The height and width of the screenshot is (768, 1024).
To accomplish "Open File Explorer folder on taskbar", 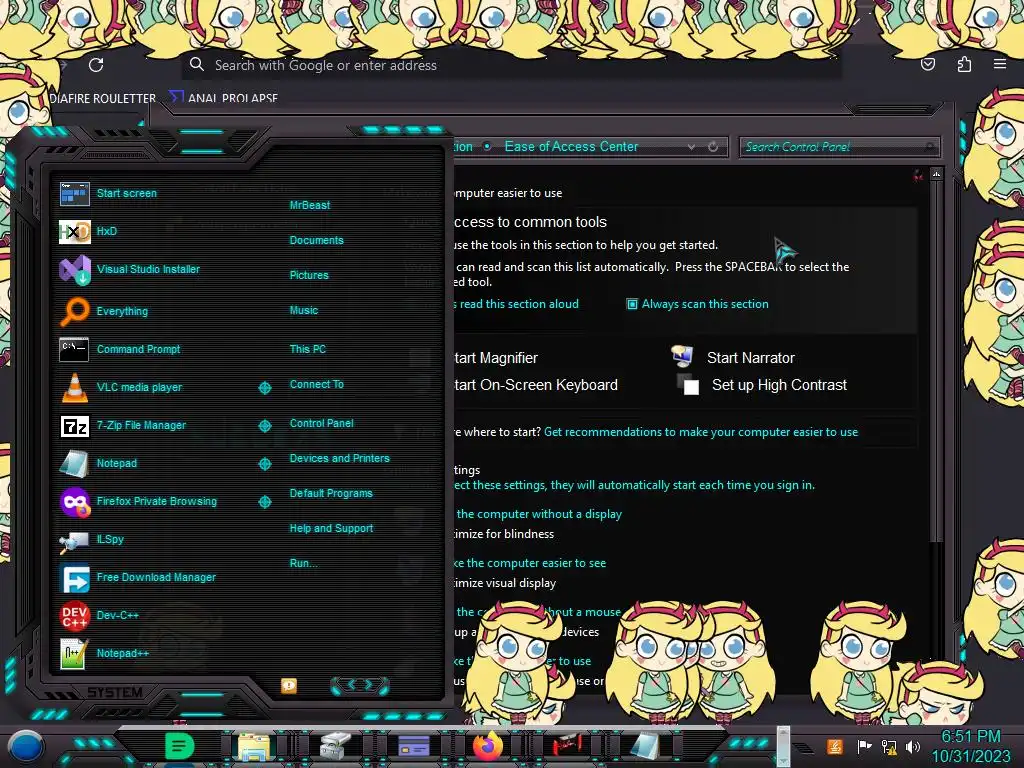I will (253, 746).
